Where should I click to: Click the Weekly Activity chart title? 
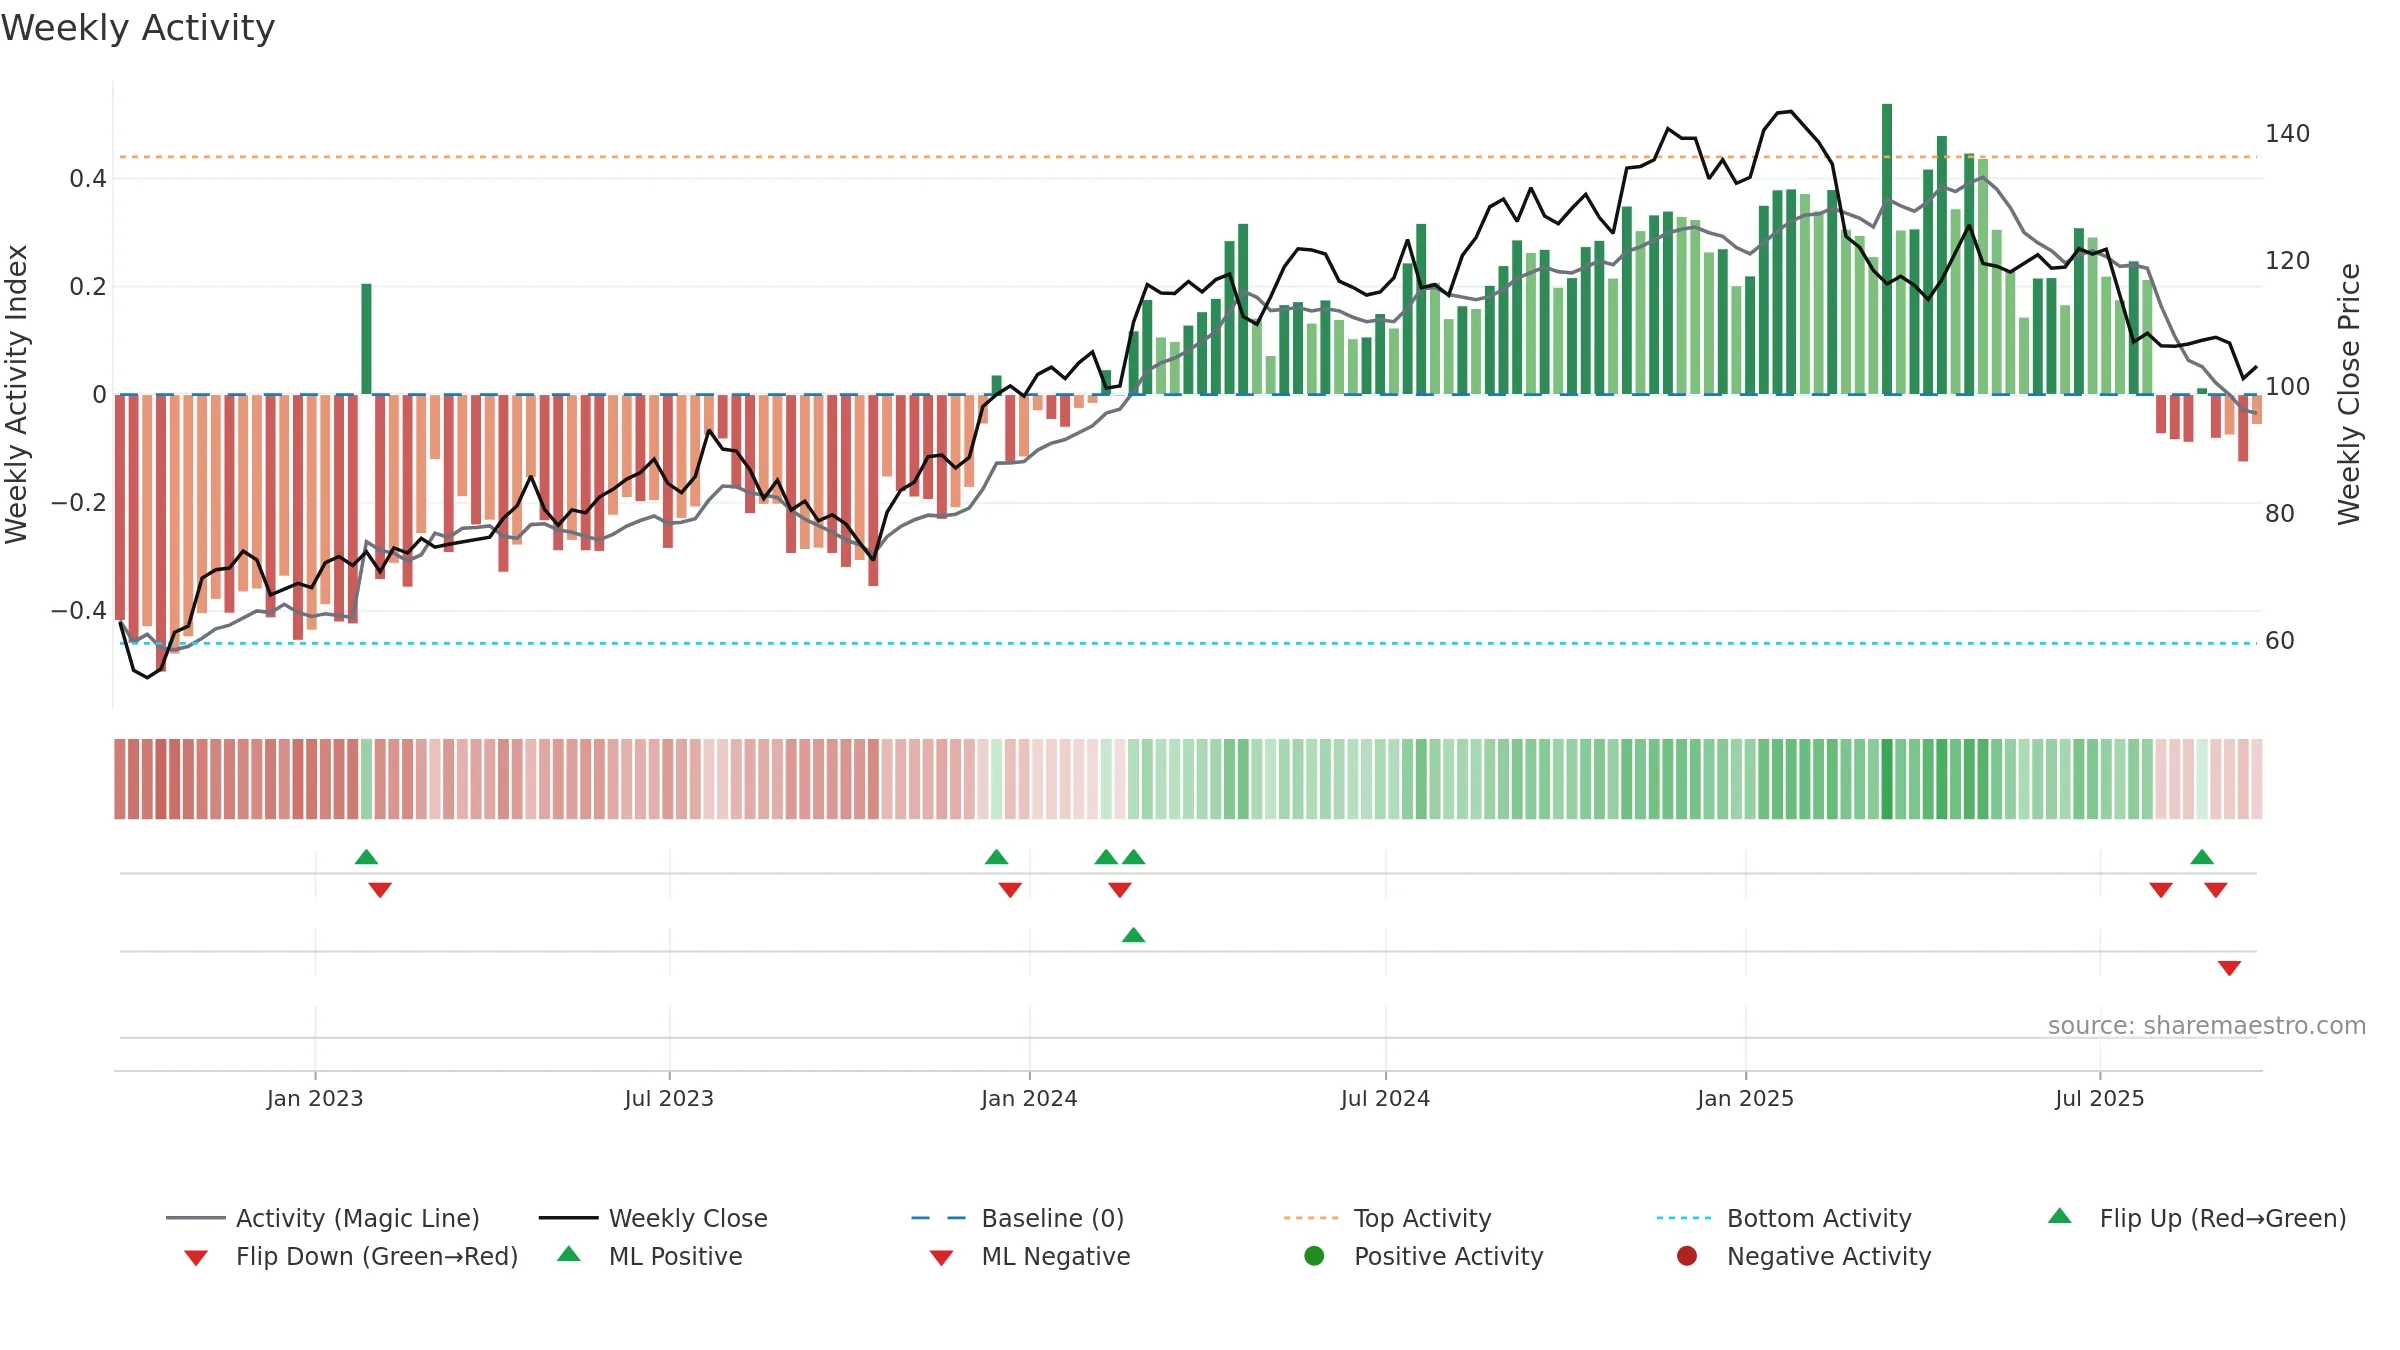coord(138,28)
